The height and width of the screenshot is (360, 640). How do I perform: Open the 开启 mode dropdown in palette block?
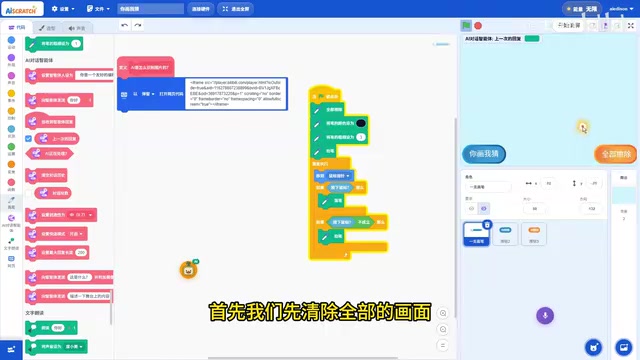point(76,234)
